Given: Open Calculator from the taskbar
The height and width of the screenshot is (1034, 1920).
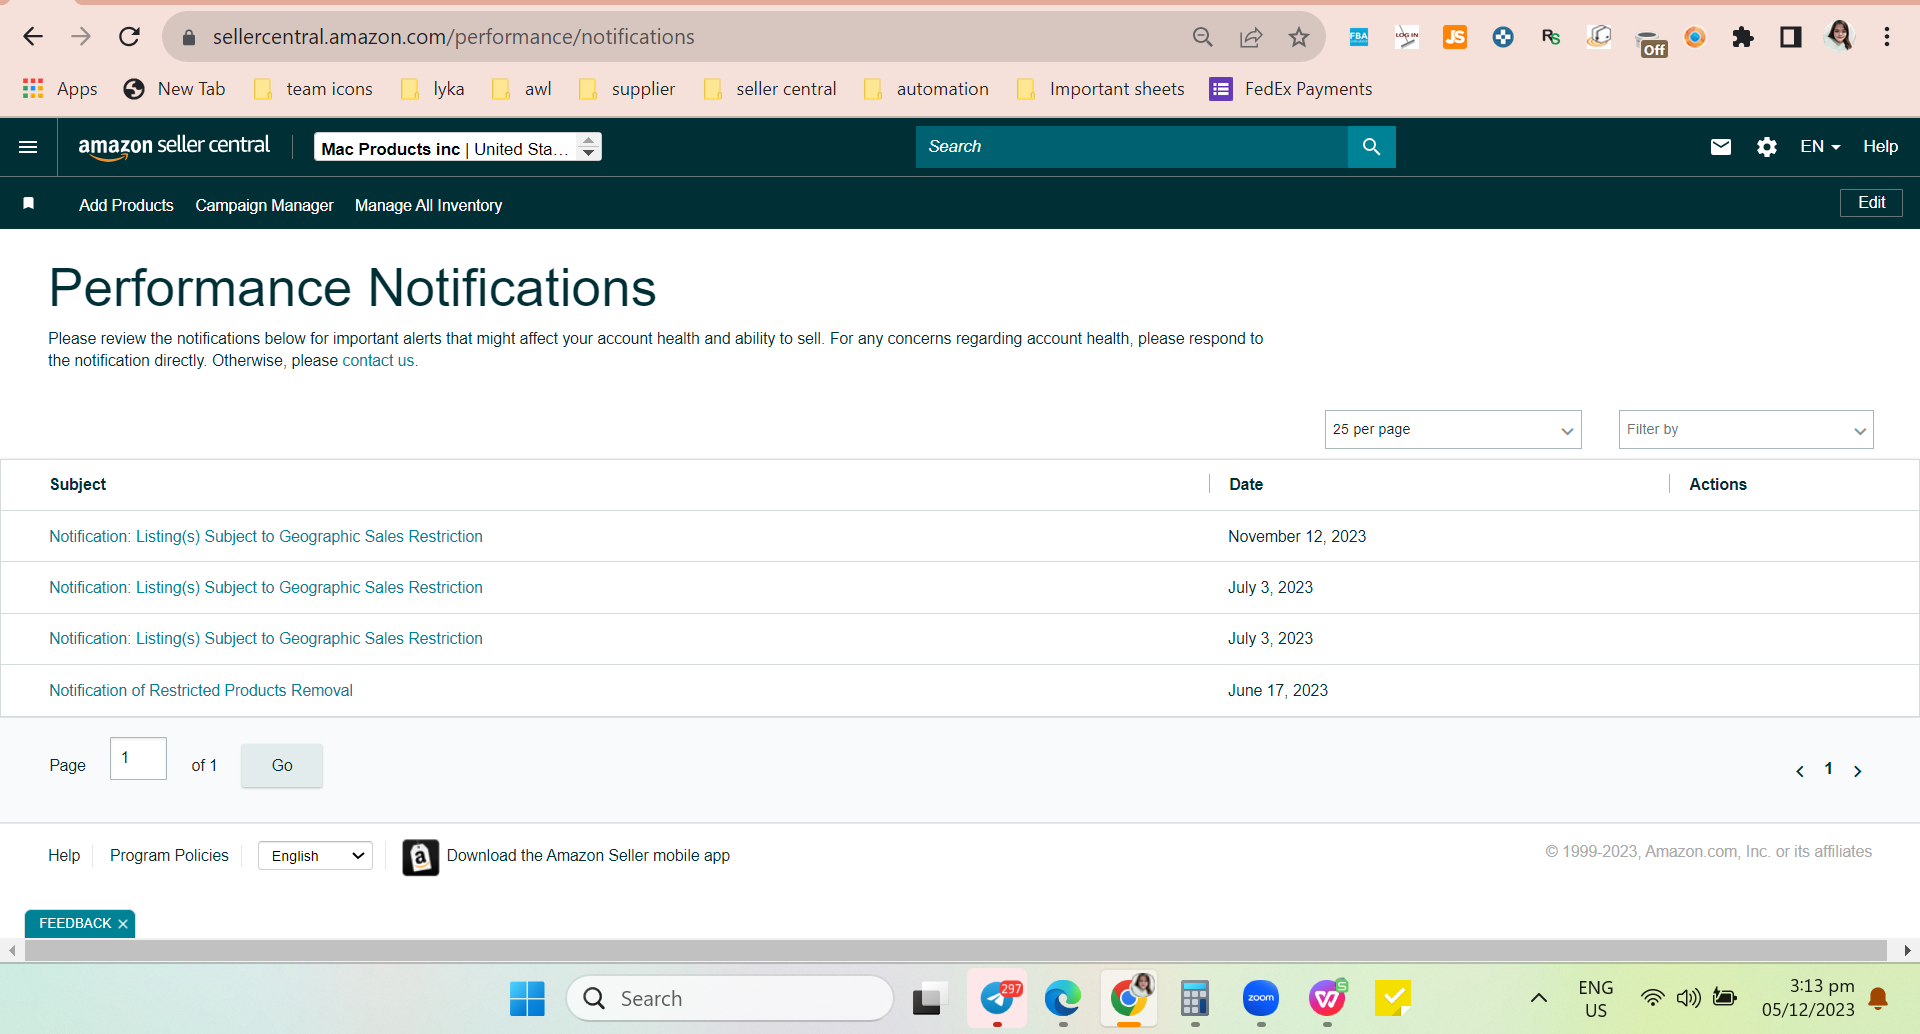Looking at the screenshot, I should [1195, 998].
